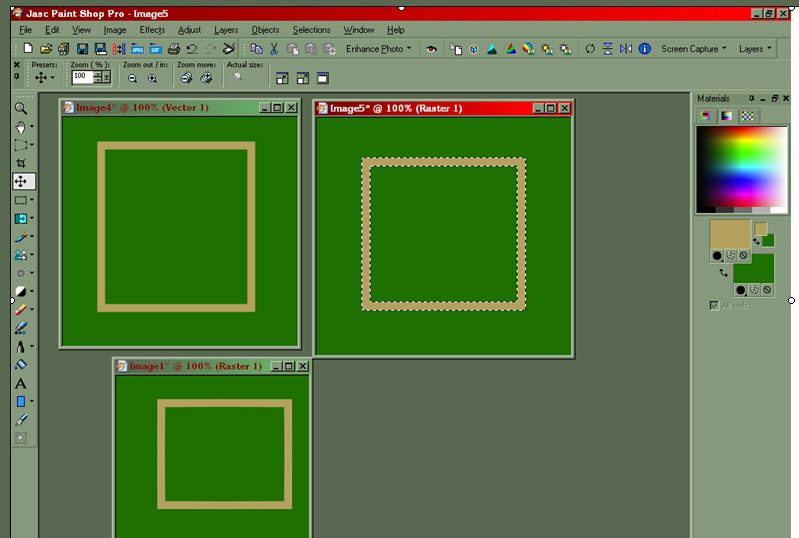Click the Save icon in toolbar
The width and height of the screenshot is (799, 538).
82,48
